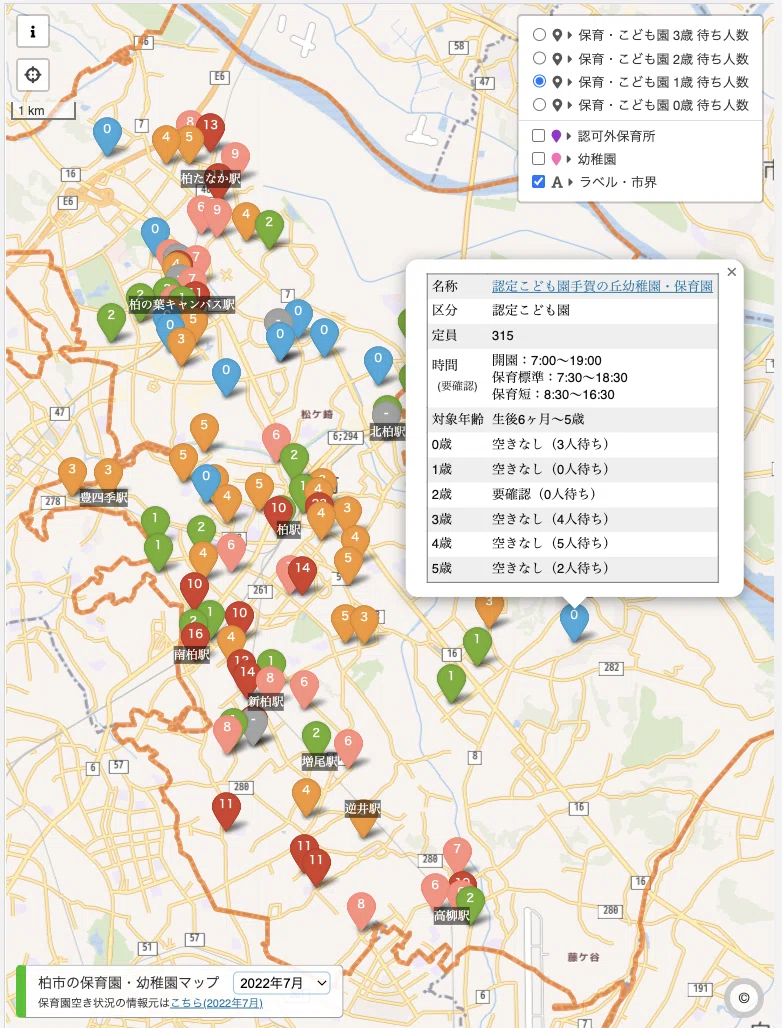Click the orange 4 marker below 増尾駅
Viewport: 782px width, 1028px height.
pyautogui.click(x=305, y=795)
